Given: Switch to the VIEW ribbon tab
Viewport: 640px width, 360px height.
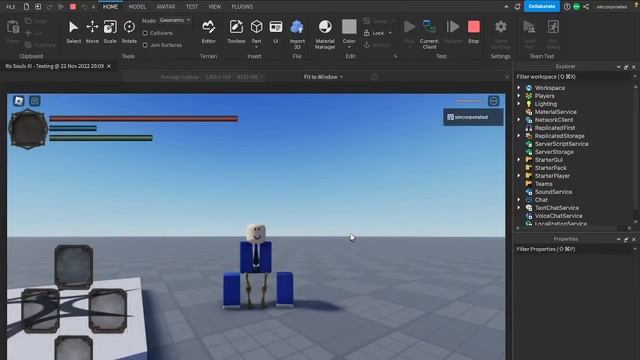Looking at the screenshot, I should (214, 7).
